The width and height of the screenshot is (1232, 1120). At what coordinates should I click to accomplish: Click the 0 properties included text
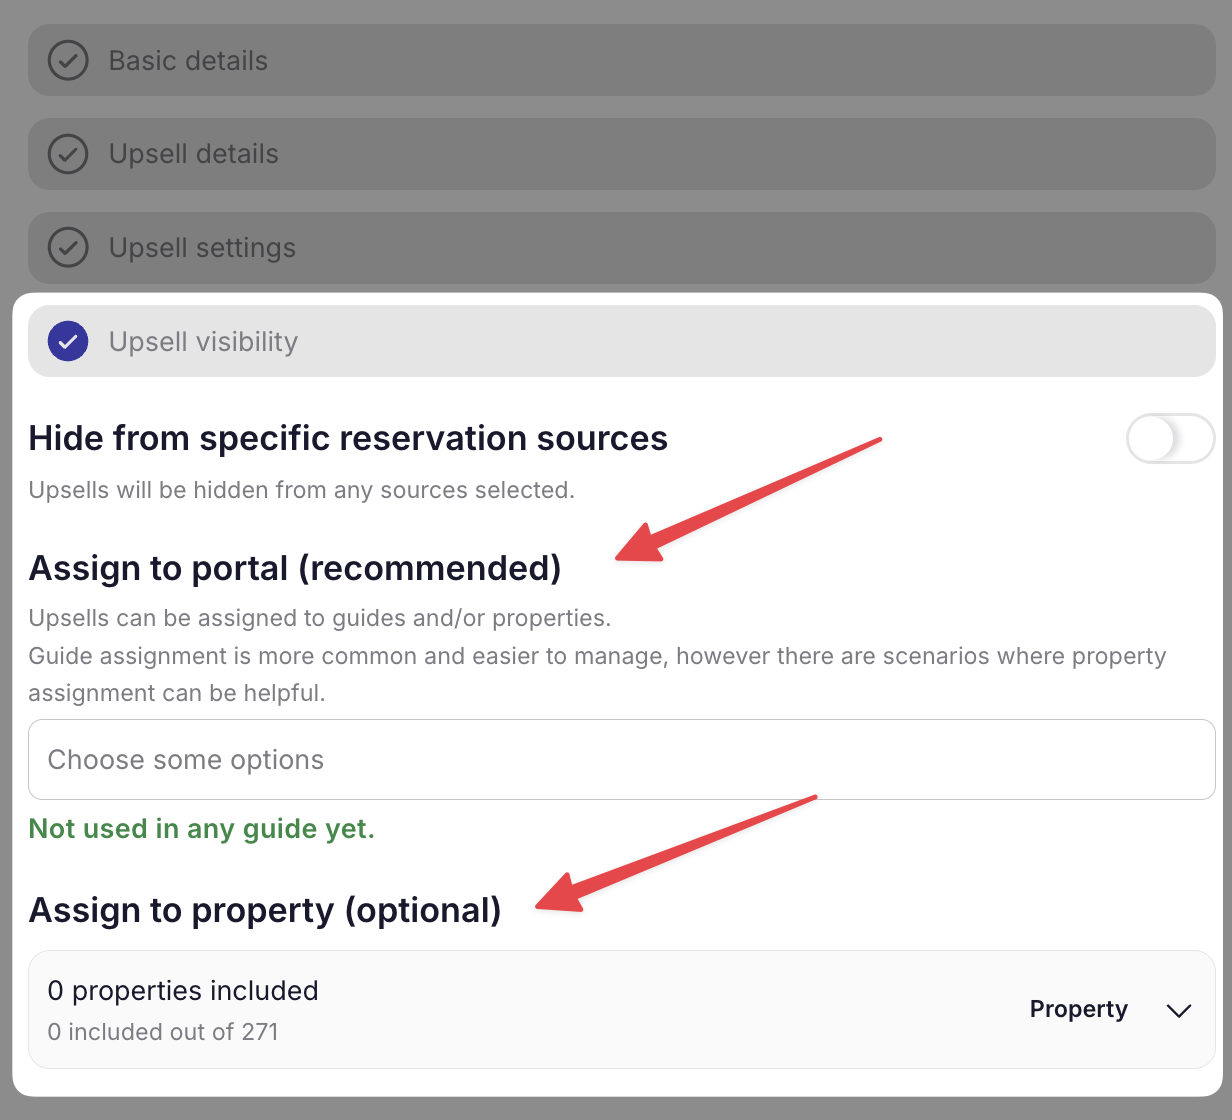[183, 991]
